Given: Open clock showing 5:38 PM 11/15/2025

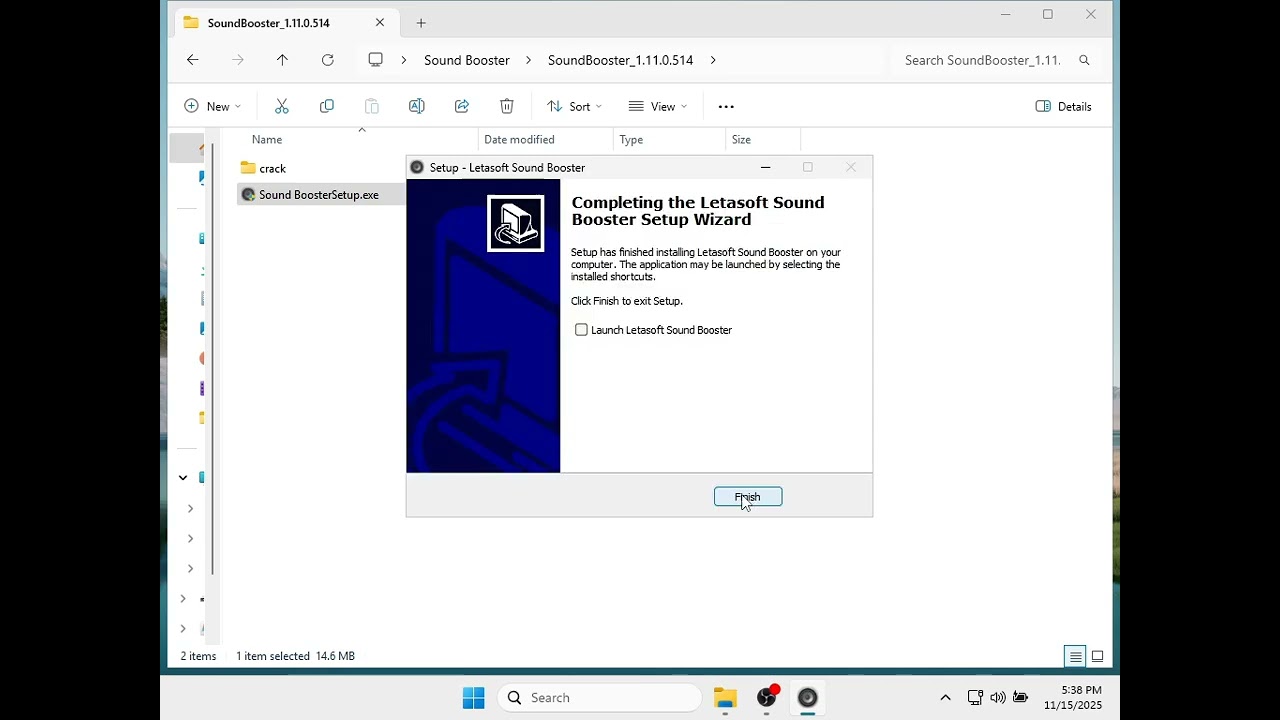Looking at the screenshot, I should coord(1073,698).
